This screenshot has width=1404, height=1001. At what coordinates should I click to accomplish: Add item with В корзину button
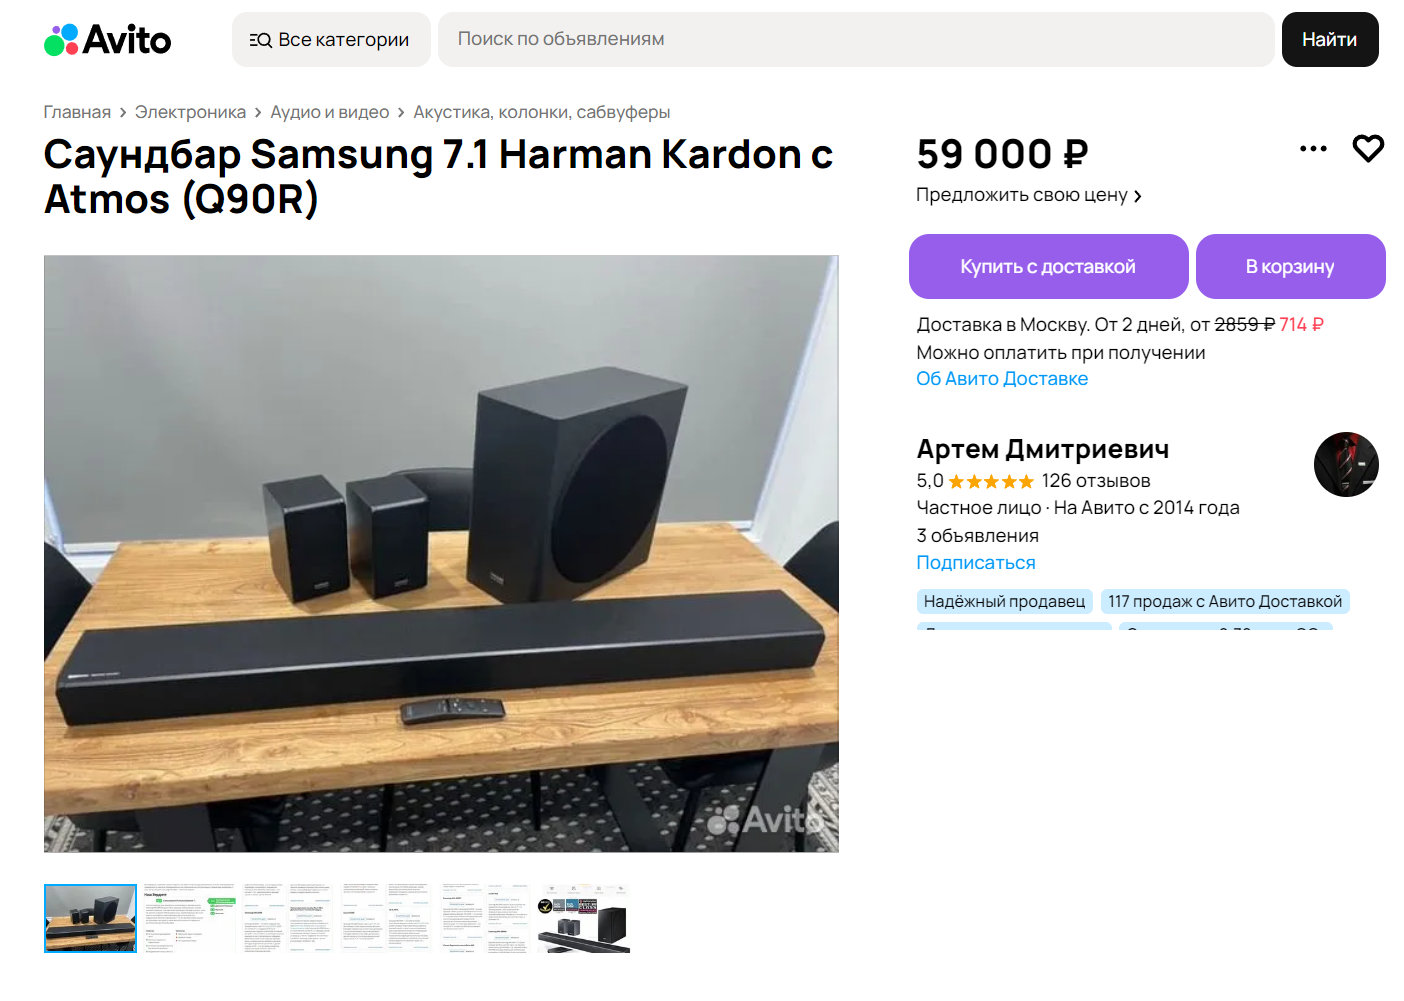[1290, 267]
